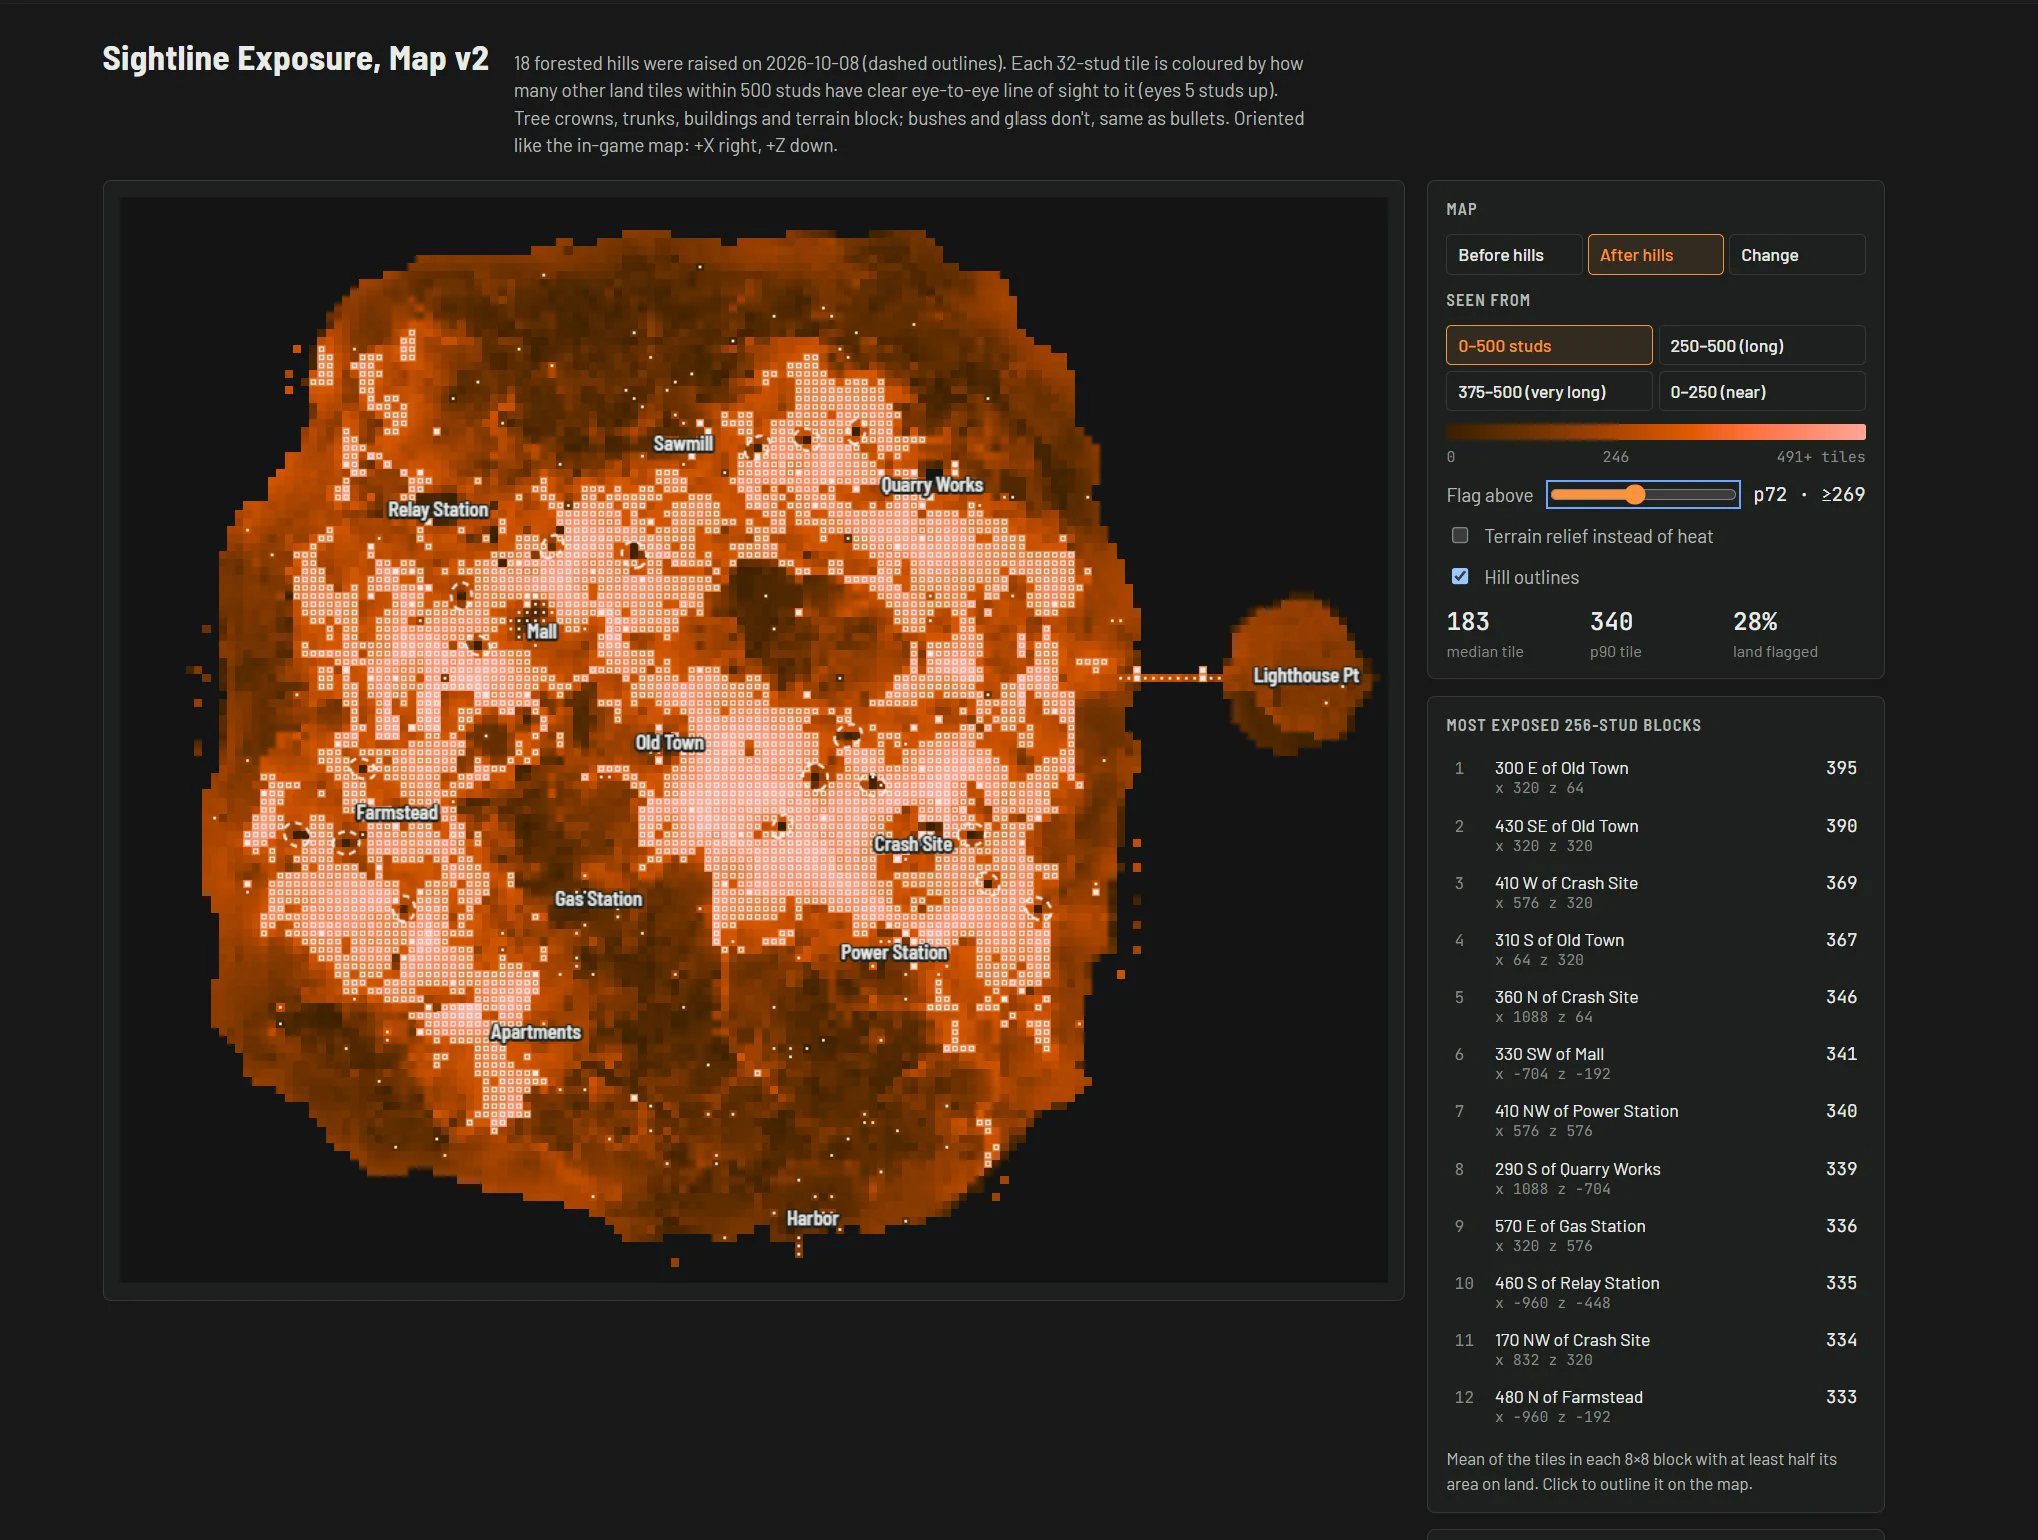Image resolution: width=2038 pixels, height=1540 pixels.
Task: Outline block 300 E of Old Town
Action: 1655,777
